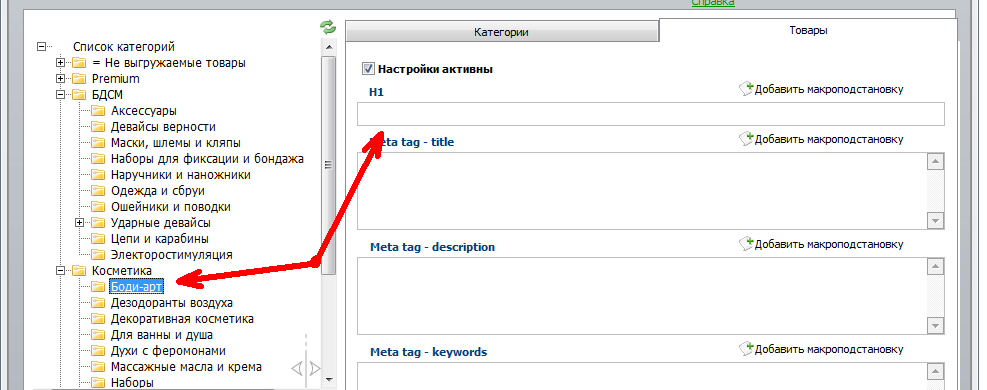Click Добавить макроподстановку for H1

point(829,89)
